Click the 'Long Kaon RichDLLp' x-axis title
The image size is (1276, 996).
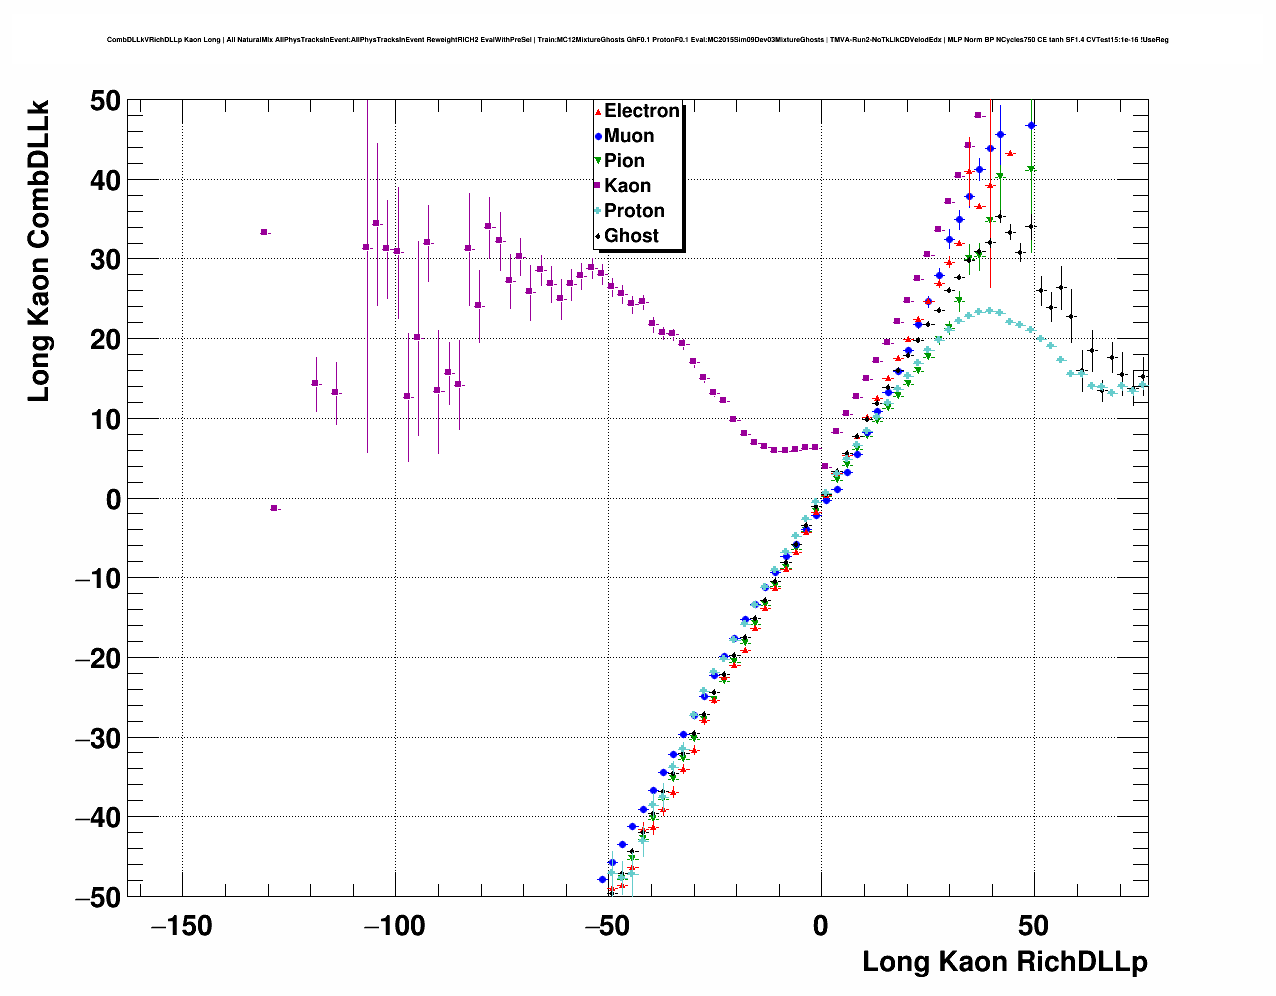coord(1004,962)
